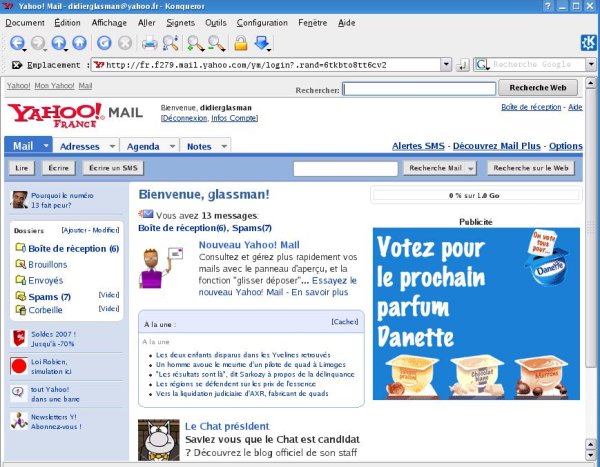Expand the Adresses tab dropdown arrow

click(x=112, y=146)
